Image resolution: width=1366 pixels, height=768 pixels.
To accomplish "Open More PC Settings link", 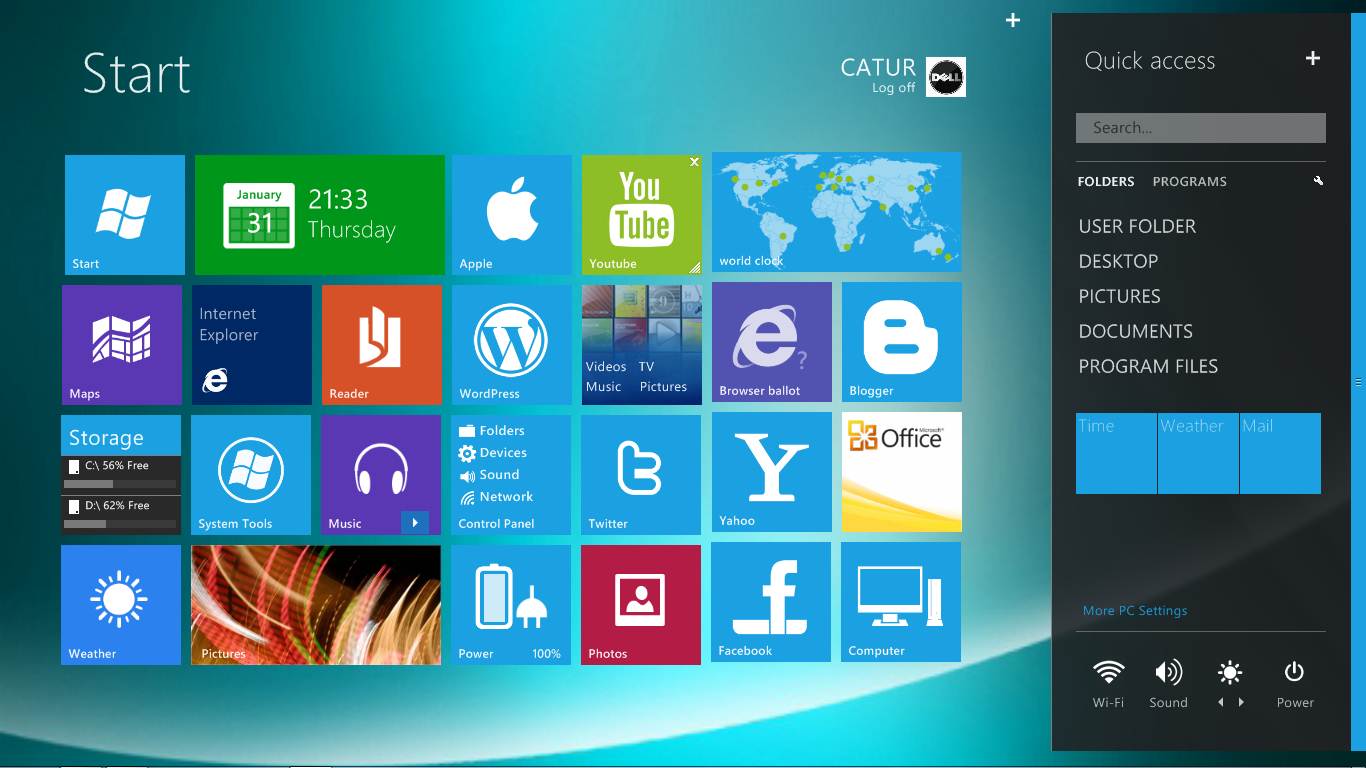I will 1135,611.
